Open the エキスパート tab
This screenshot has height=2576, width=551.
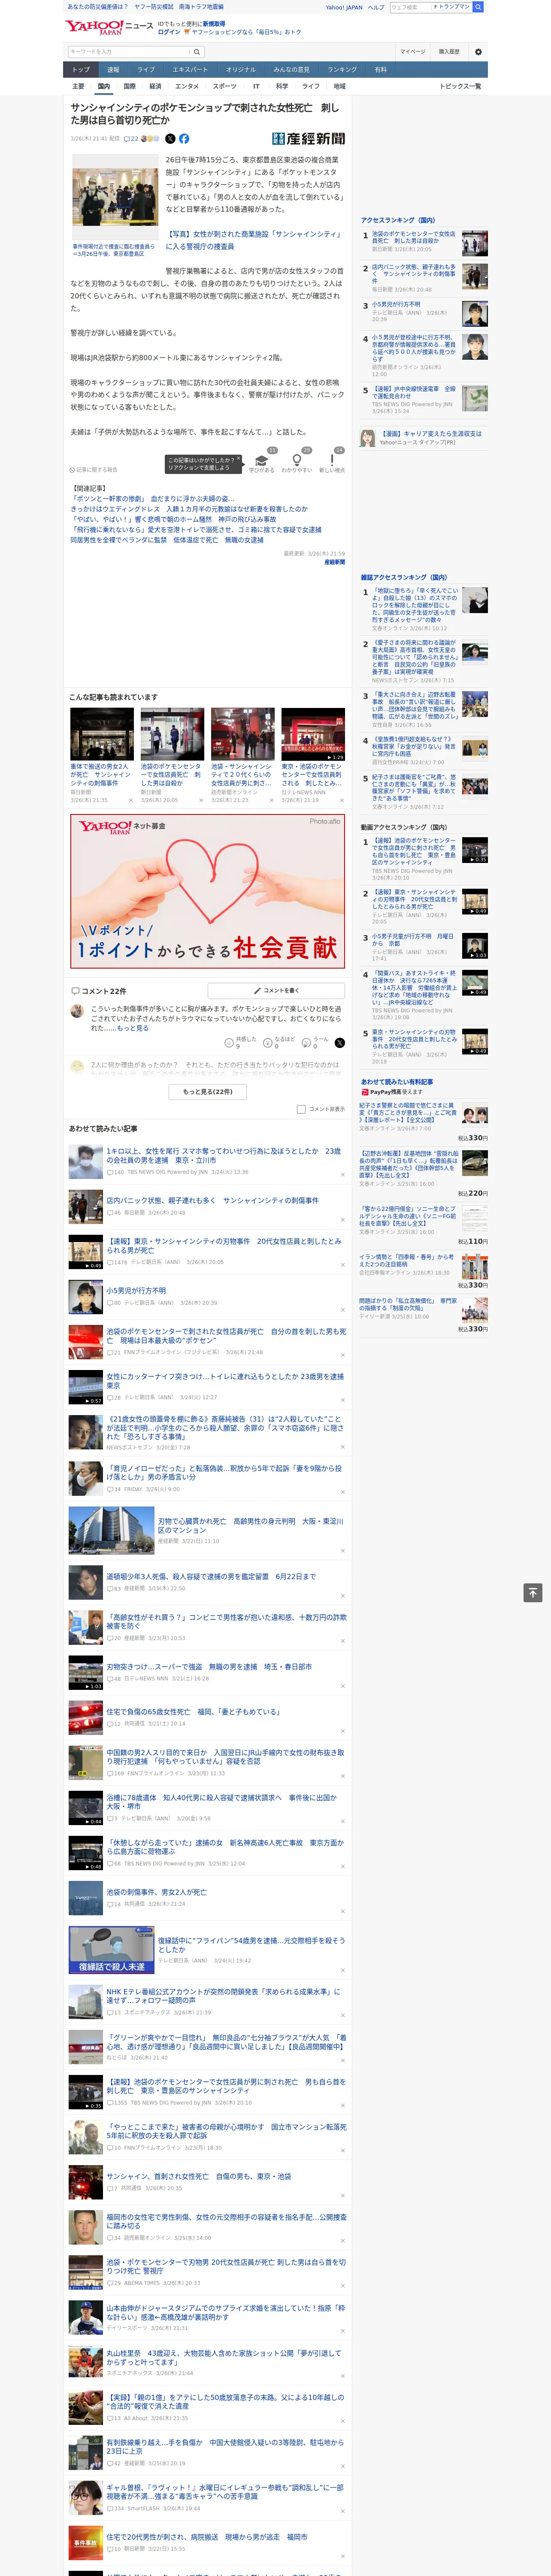coord(190,70)
